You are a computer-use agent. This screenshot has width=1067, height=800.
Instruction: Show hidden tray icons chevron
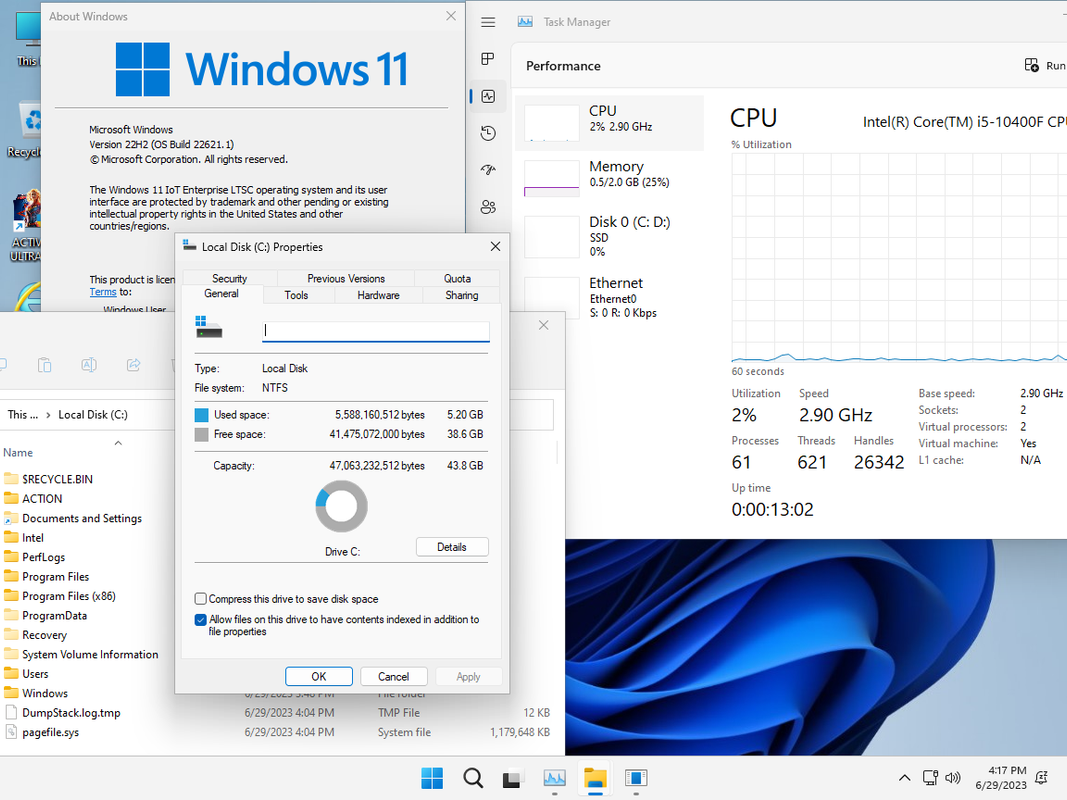pyautogui.click(x=904, y=778)
